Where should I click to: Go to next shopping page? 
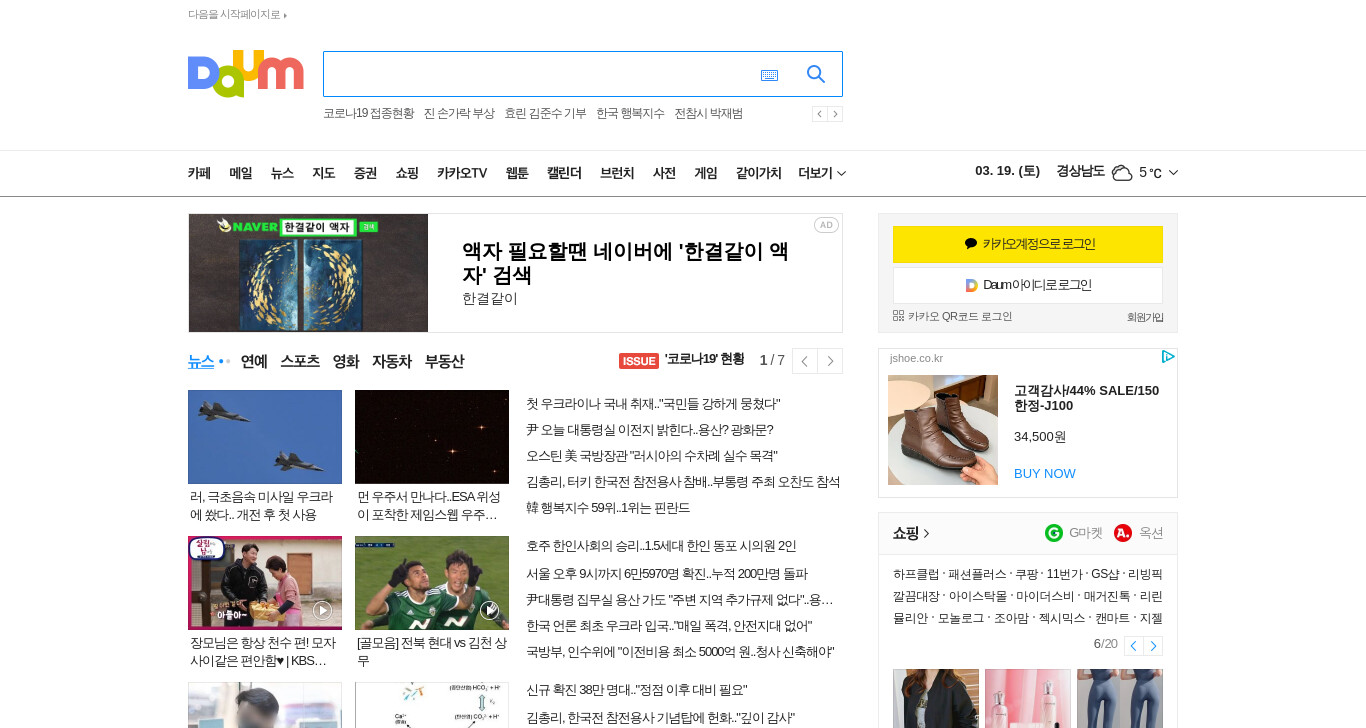(x=1153, y=646)
